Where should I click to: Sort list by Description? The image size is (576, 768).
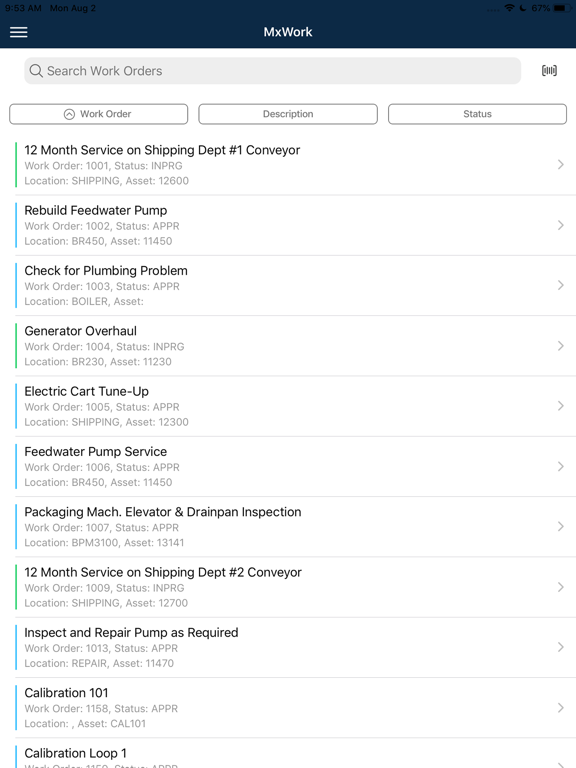click(288, 114)
